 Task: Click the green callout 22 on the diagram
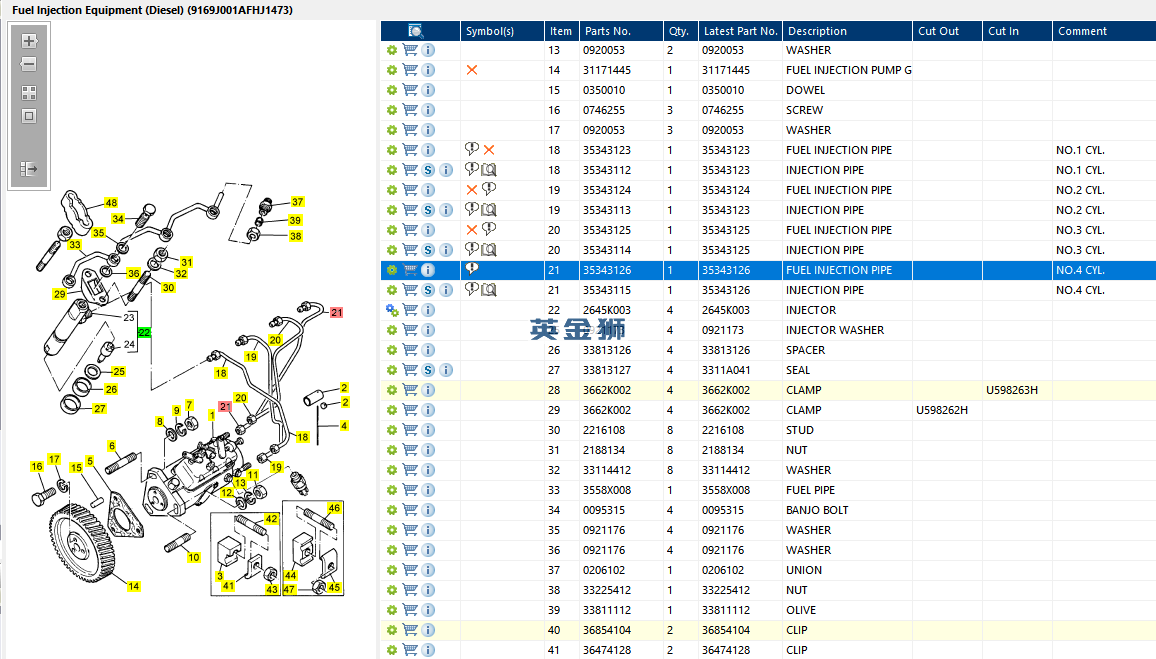tap(144, 332)
